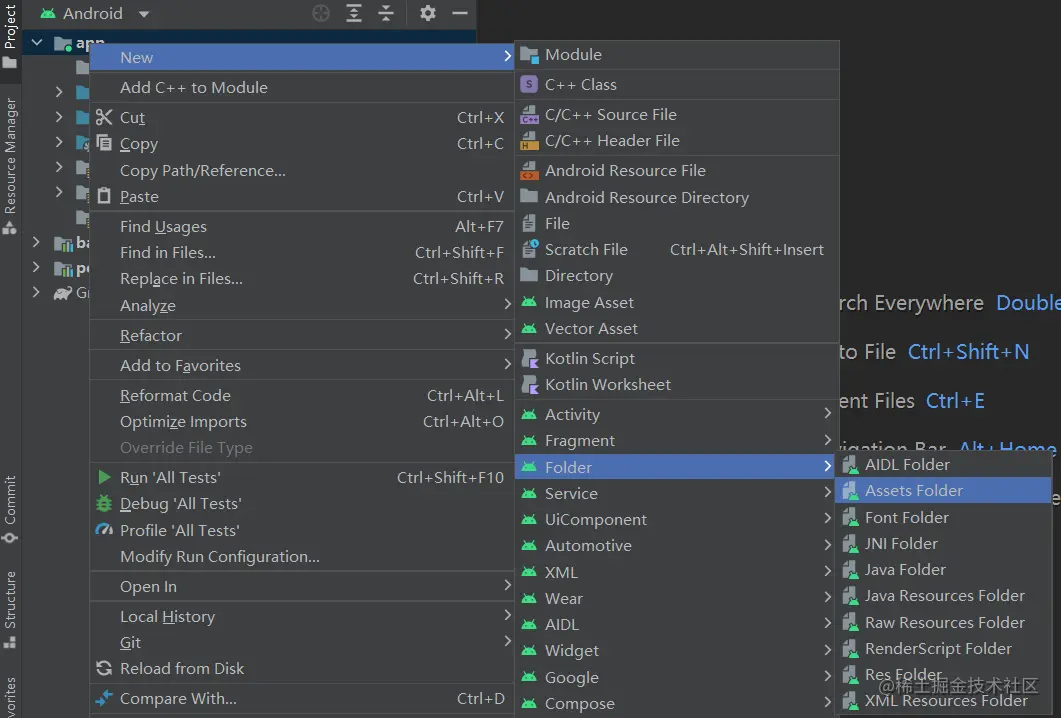Screen dimensions: 1061x718
Task: Select Folder in the New submenu
Action: tap(675, 467)
